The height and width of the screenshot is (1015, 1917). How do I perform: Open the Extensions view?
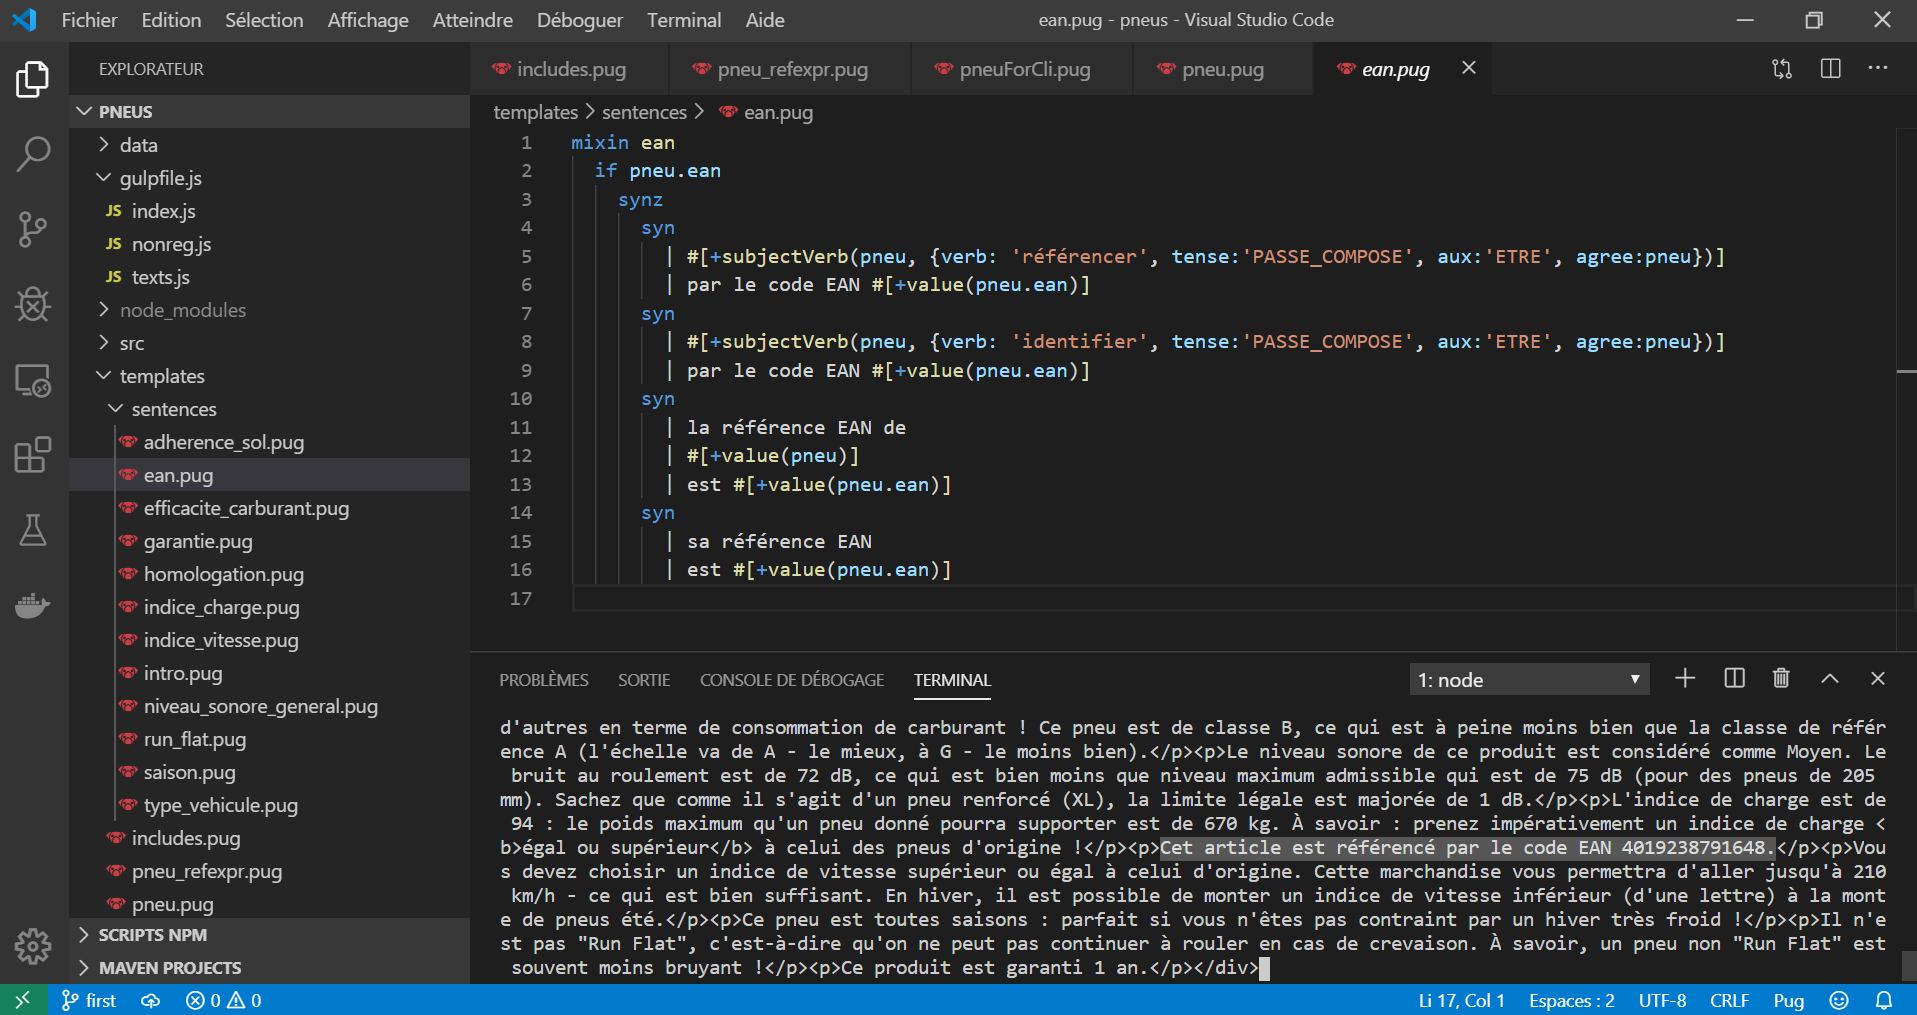click(33, 455)
